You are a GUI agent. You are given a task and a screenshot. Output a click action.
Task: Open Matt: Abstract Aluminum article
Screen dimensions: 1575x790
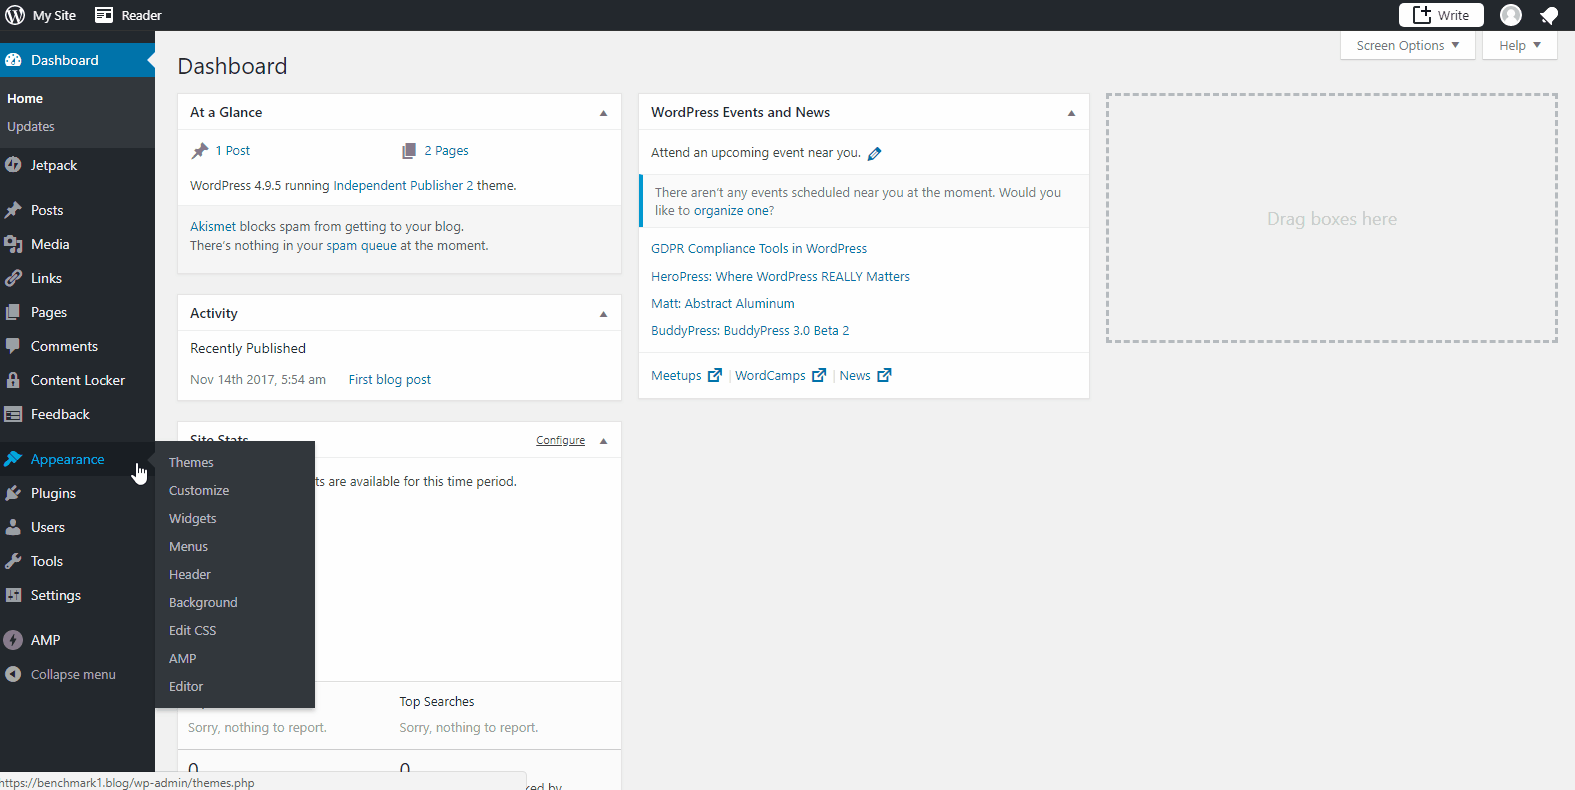[723, 303]
